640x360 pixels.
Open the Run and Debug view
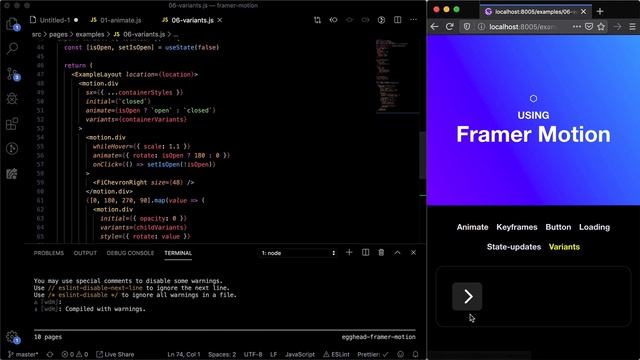(12, 98)
